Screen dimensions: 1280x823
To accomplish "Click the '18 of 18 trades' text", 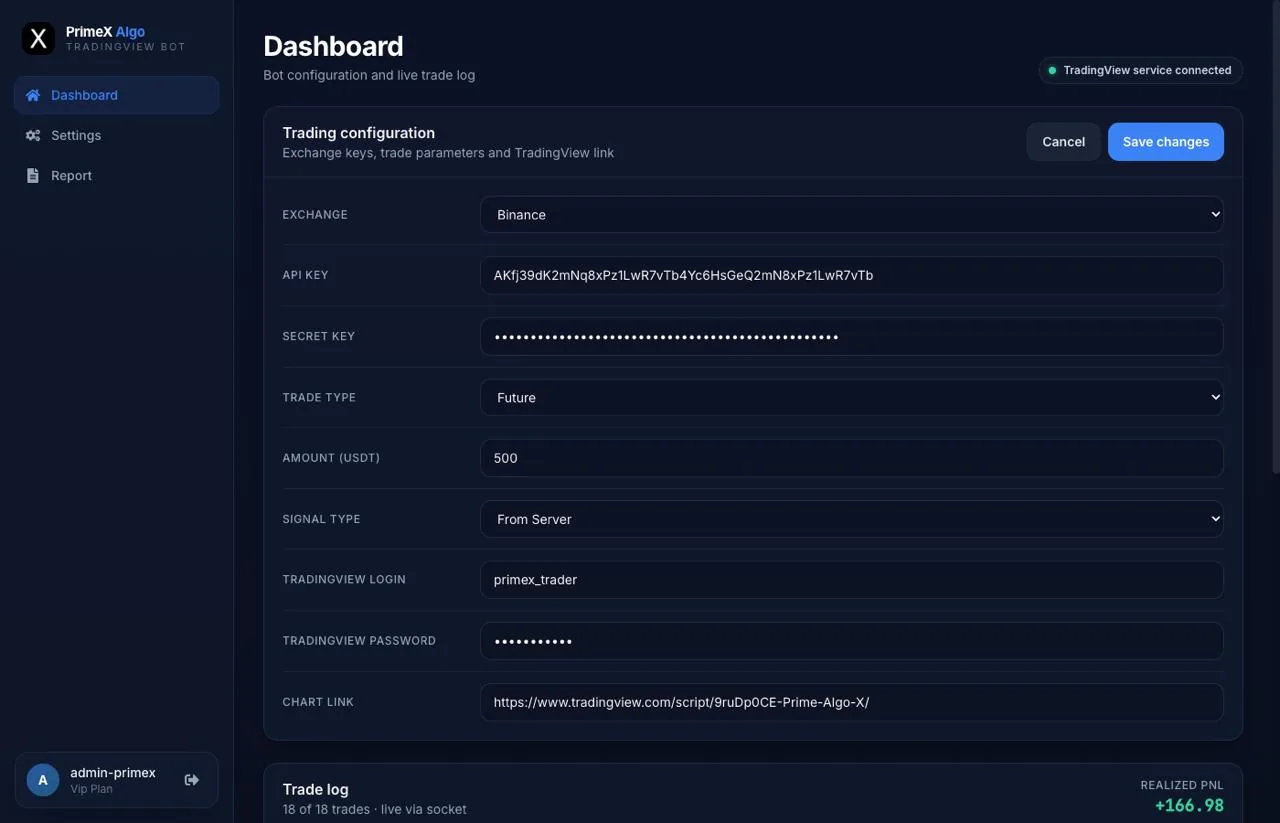I will click(326, 809).
